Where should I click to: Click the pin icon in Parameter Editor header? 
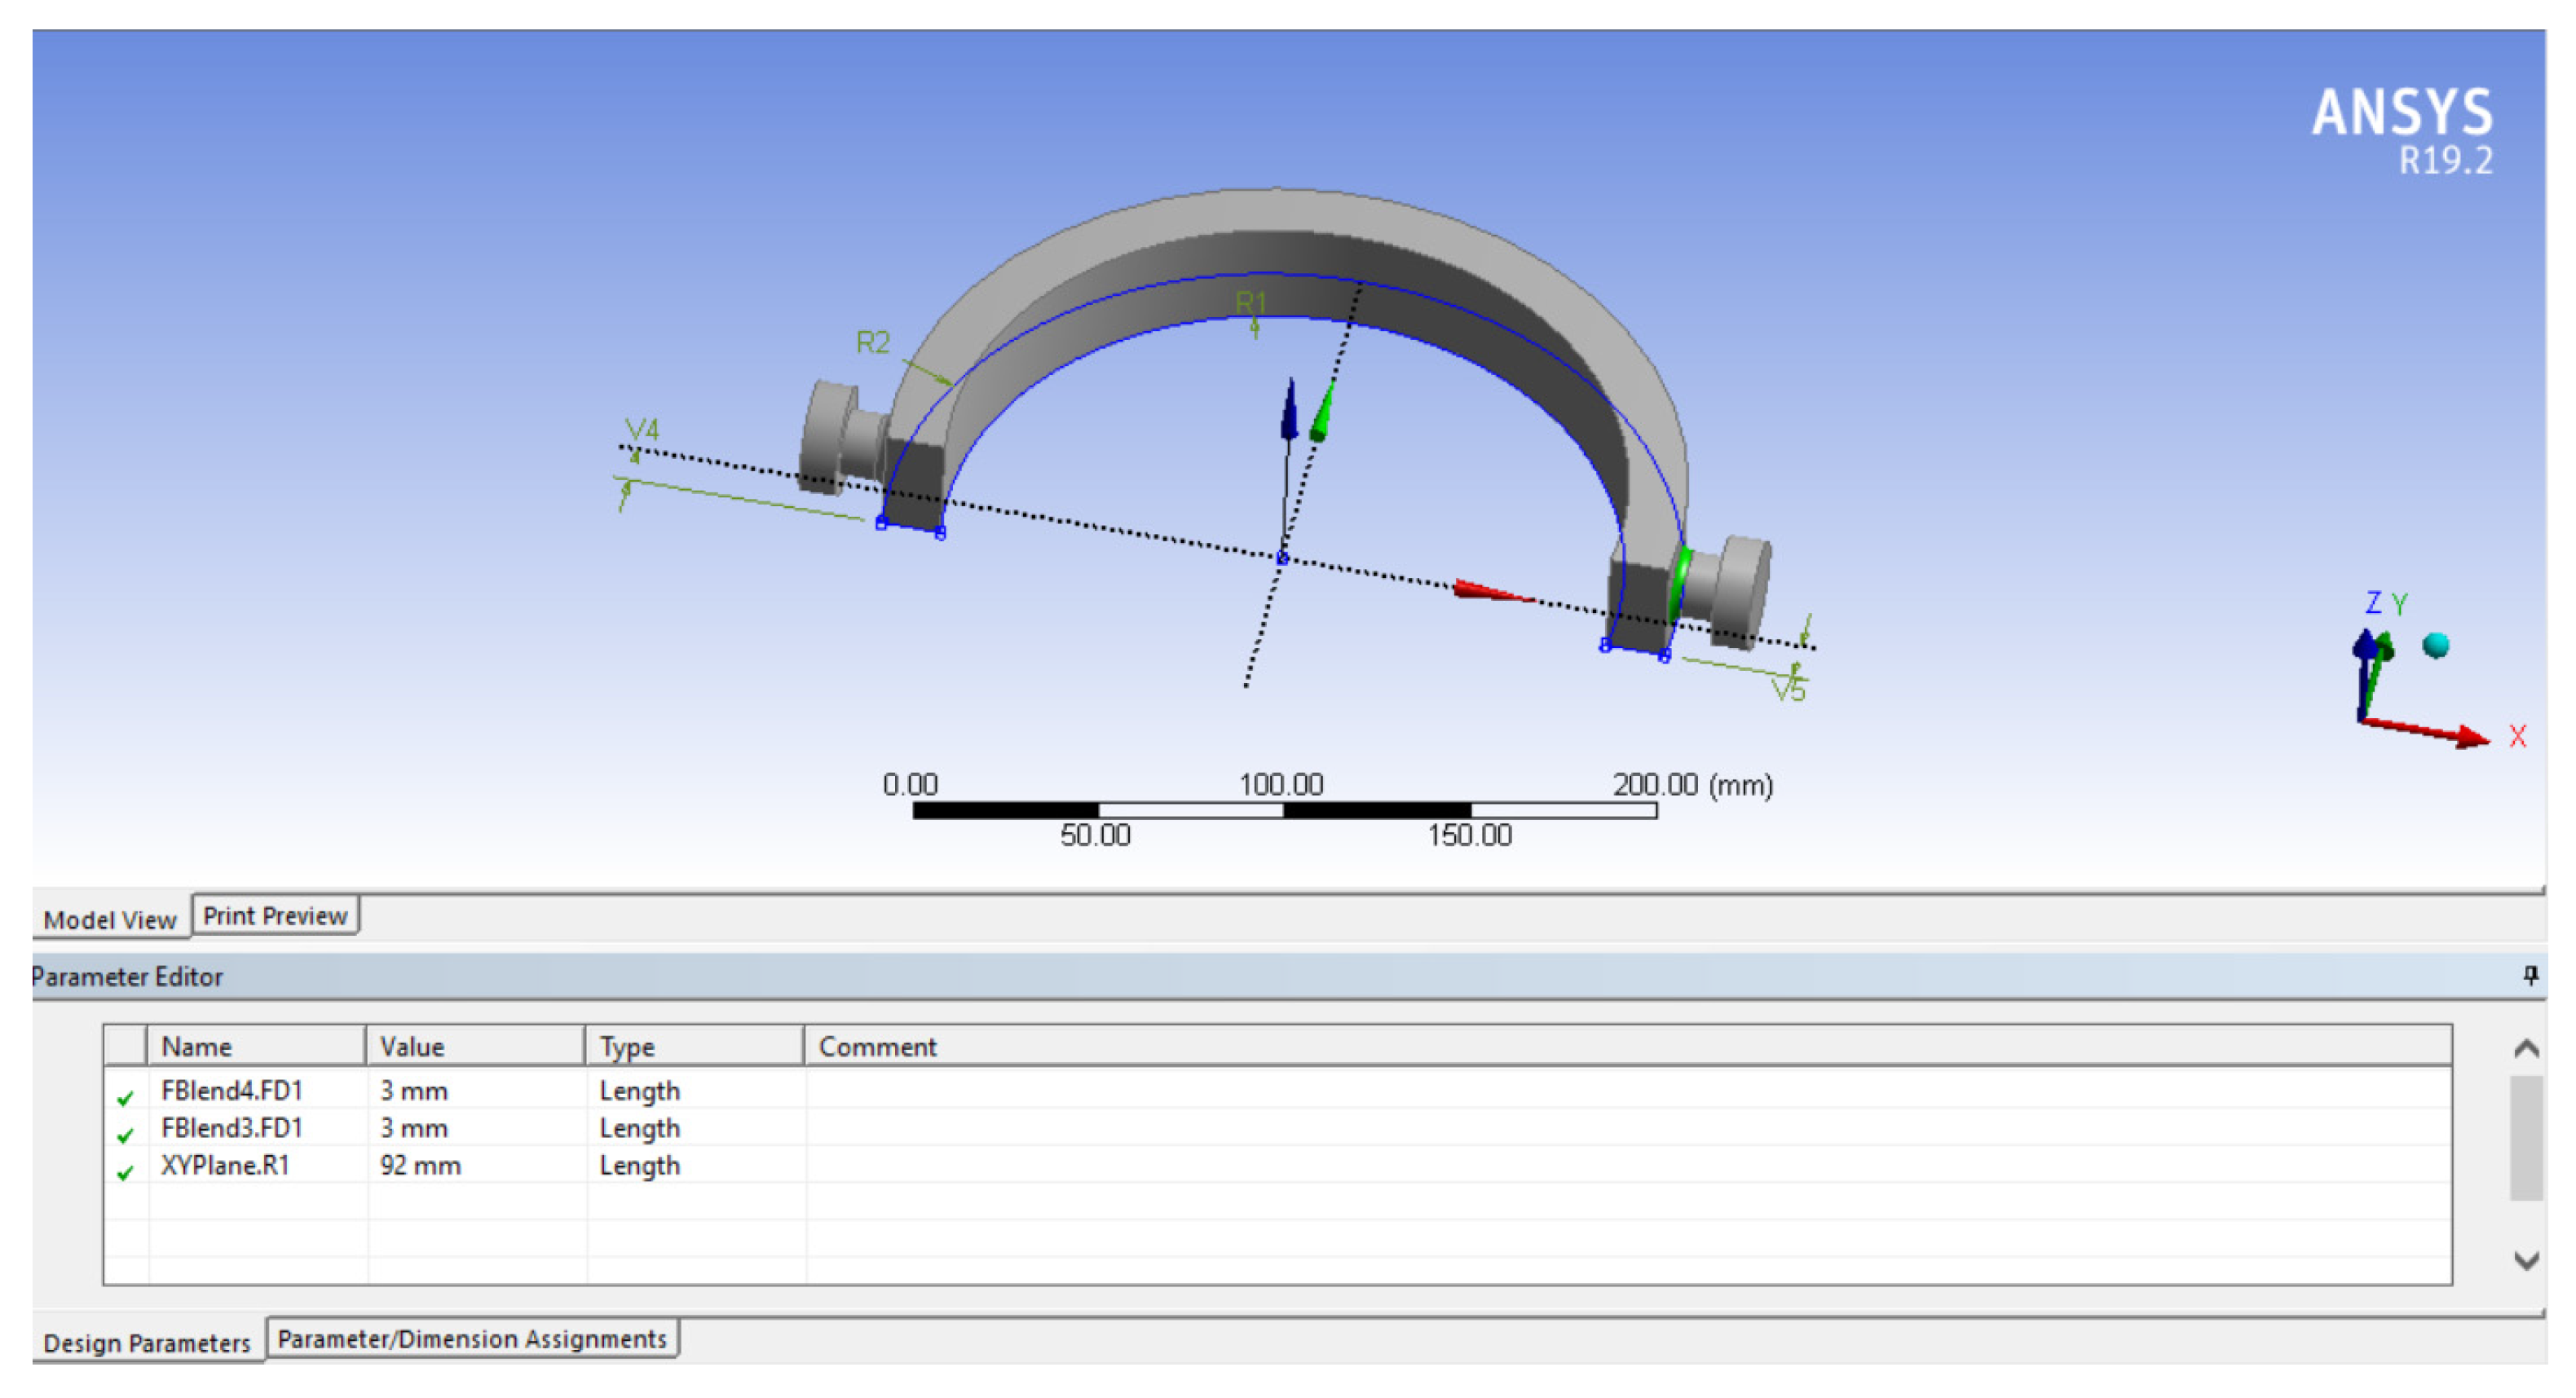point(2530,976)
